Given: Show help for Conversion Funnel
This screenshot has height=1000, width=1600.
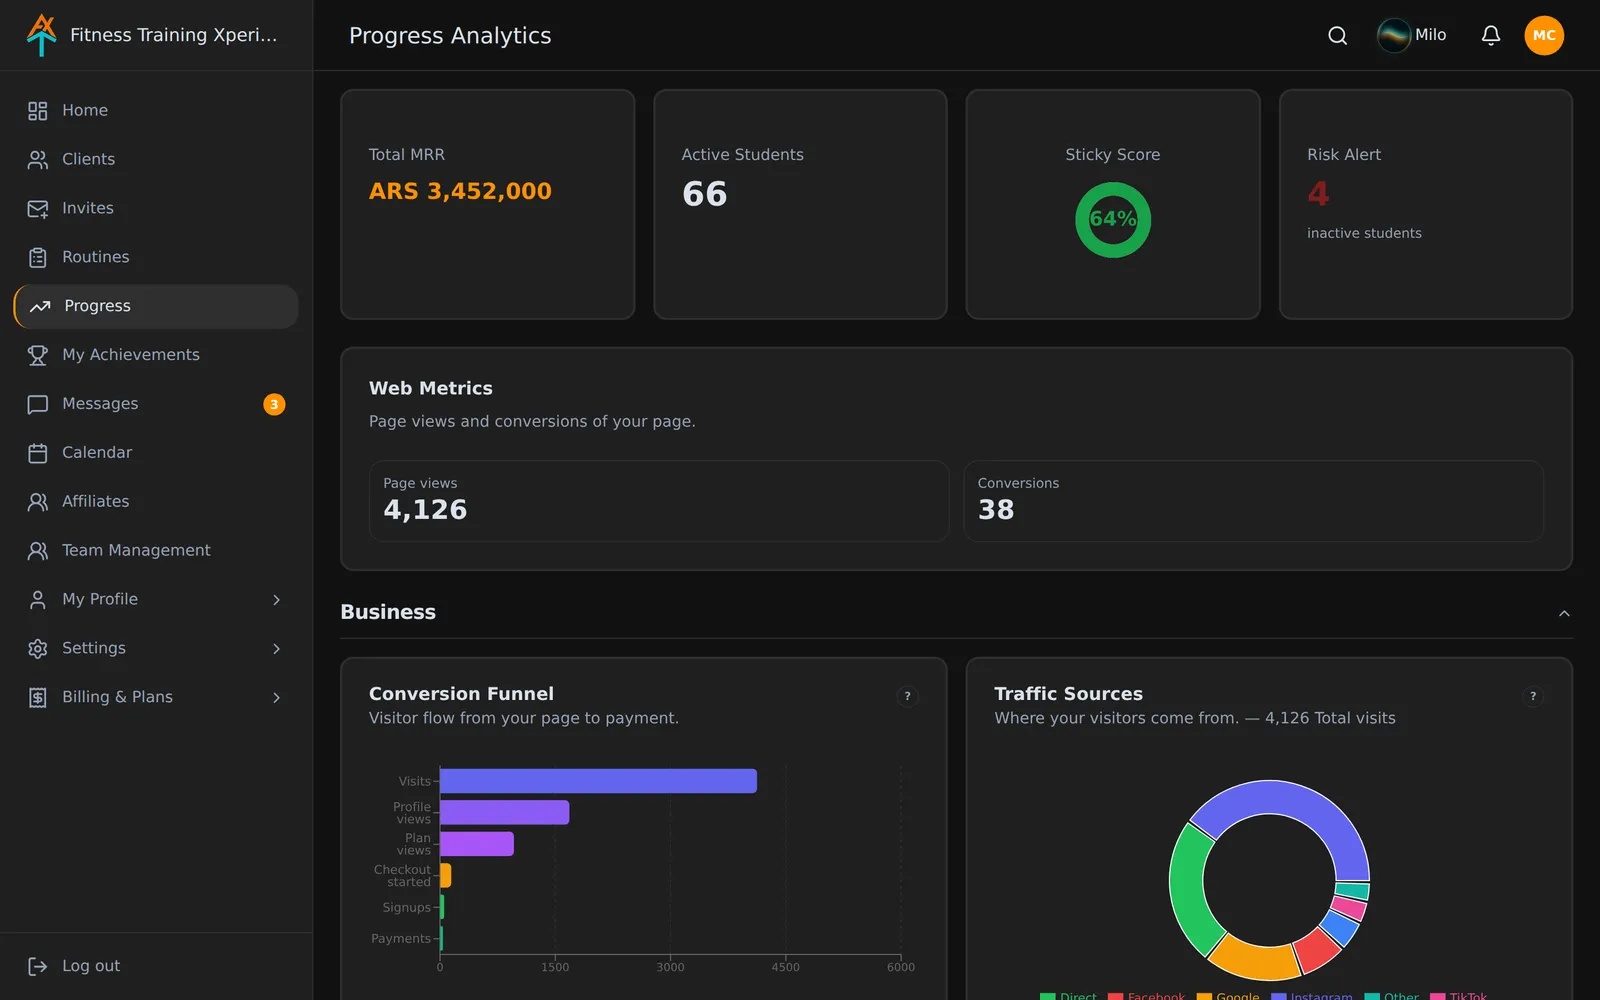Looking at the screenshot, I should (x=907, y=696).
